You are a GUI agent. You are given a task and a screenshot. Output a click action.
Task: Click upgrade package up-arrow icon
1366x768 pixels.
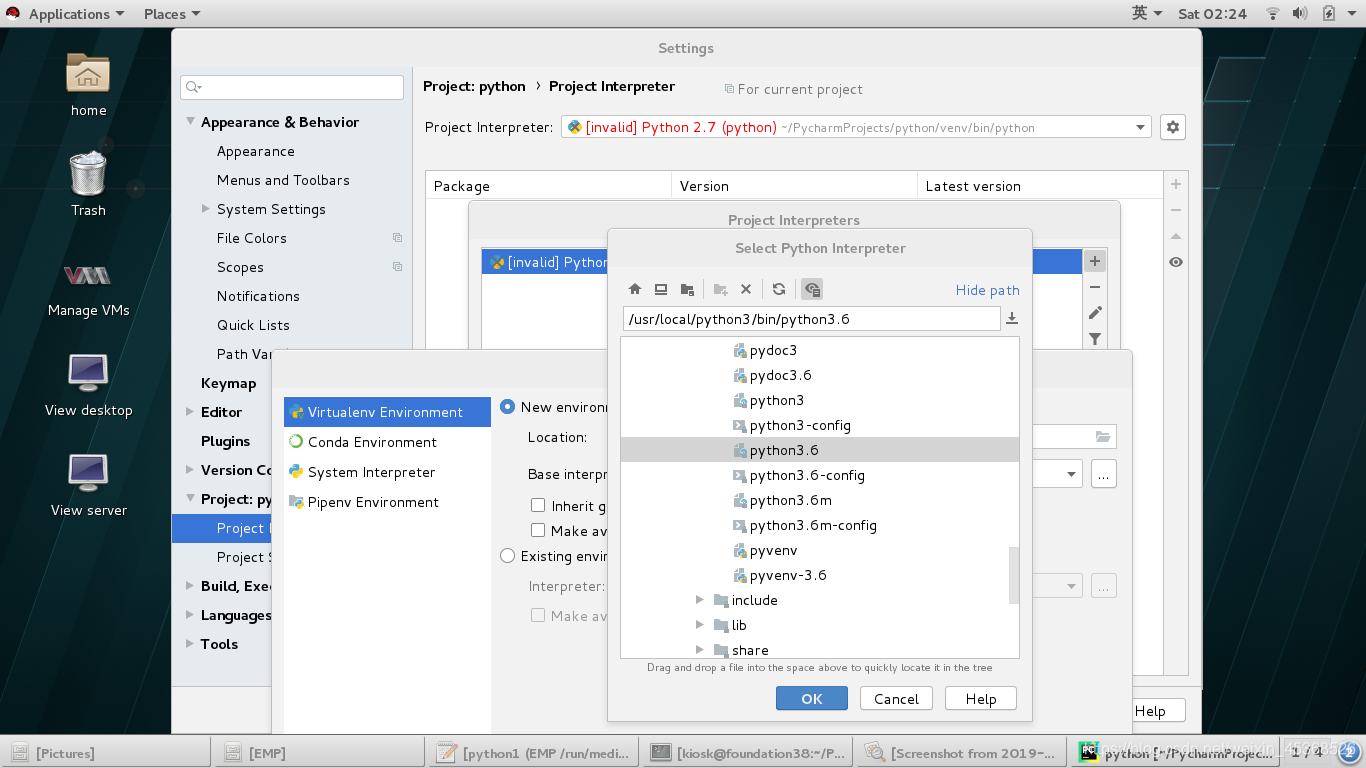1176,236
